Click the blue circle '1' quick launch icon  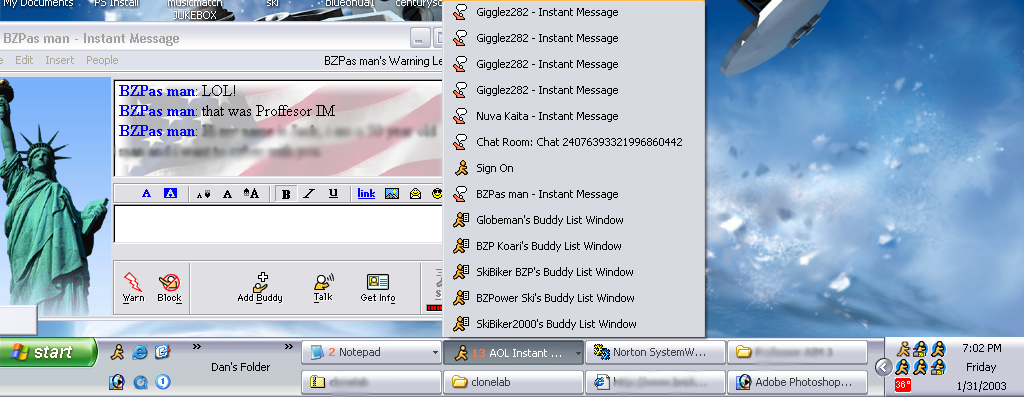tap(163, 381)
